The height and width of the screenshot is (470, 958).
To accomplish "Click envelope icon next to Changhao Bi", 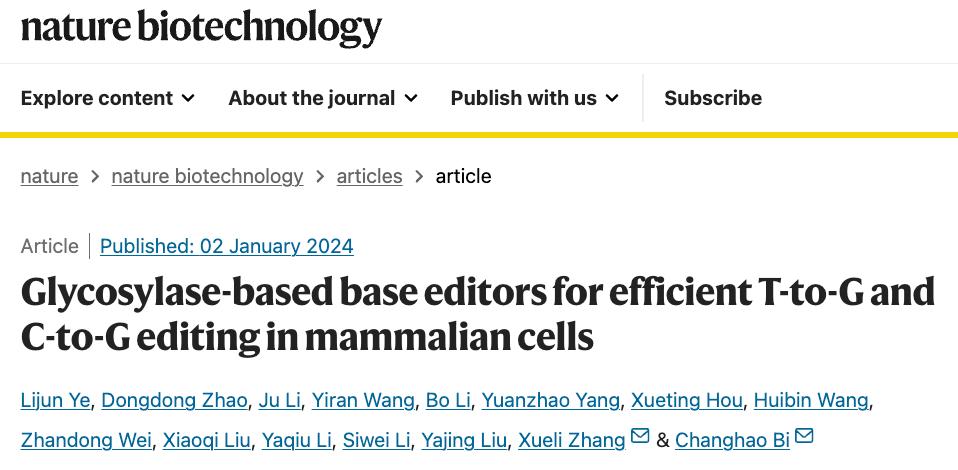I will 804,436.
